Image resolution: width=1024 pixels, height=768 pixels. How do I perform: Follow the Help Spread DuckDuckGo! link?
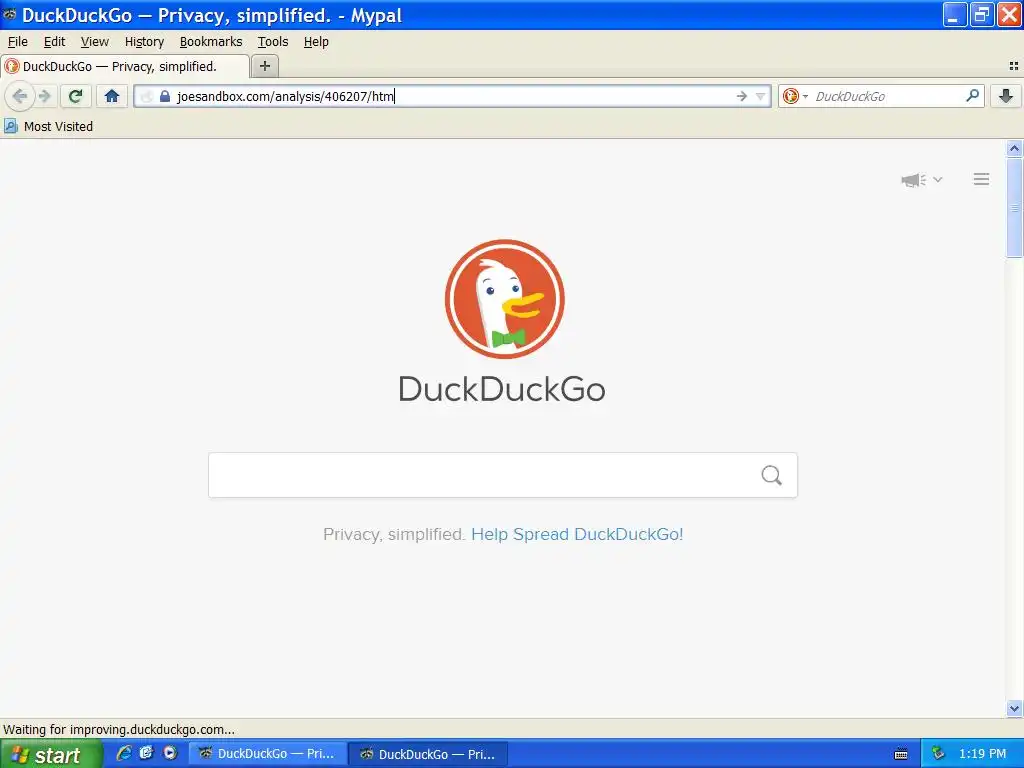[x=577, y=534]
